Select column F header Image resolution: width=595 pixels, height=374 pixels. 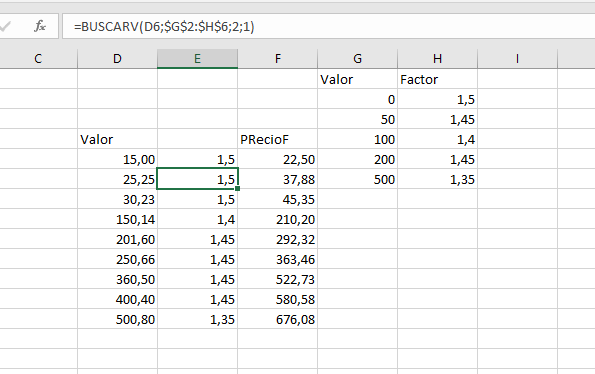(x=277, y=59)
